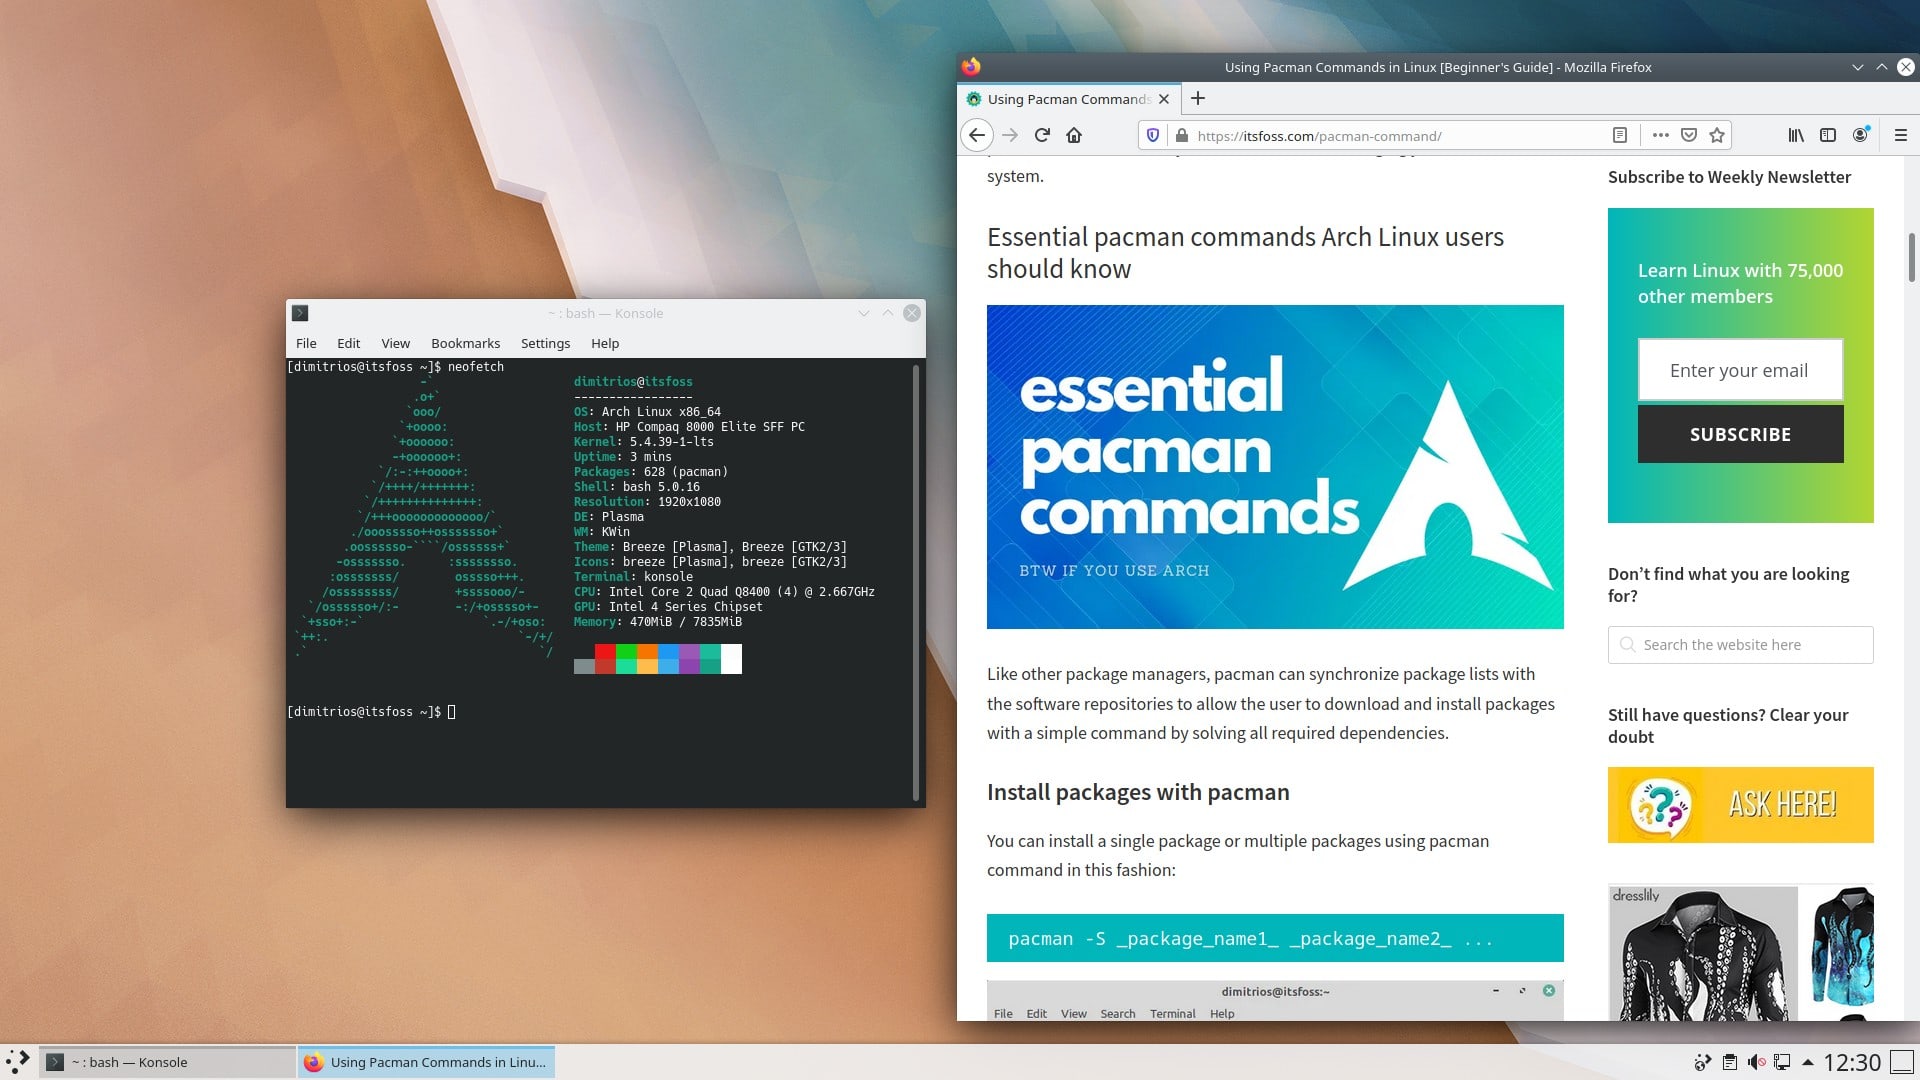Open the Firefox account icon

[x=1860, y=135]
